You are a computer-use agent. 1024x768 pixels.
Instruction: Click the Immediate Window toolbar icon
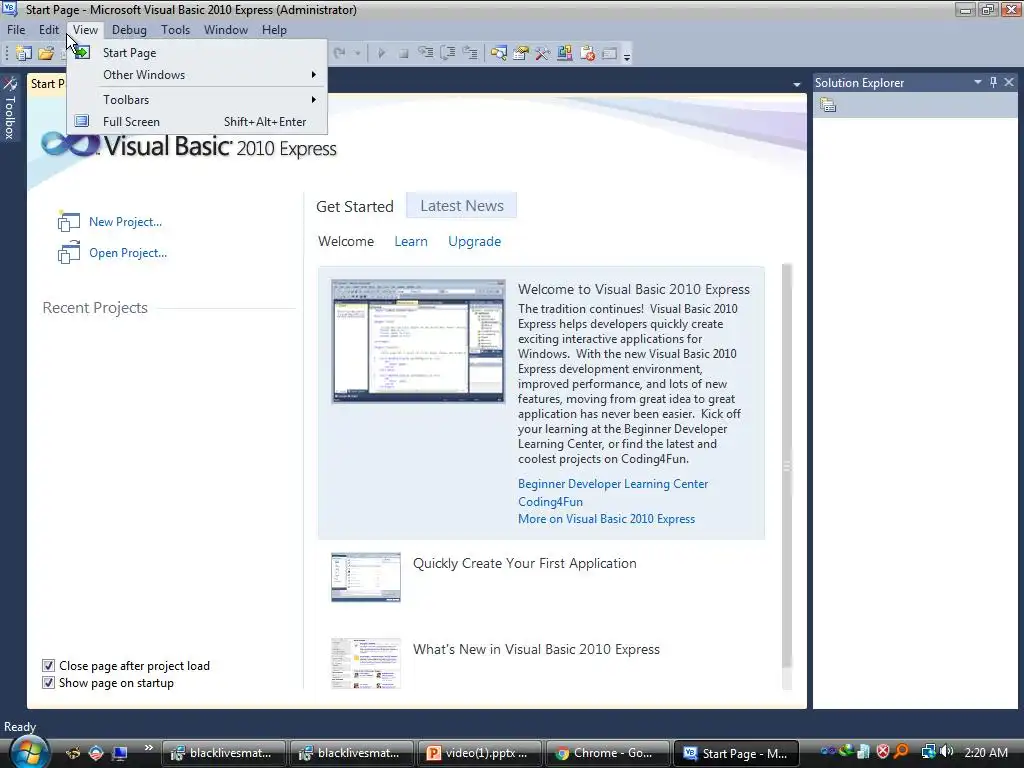(609, 54)
